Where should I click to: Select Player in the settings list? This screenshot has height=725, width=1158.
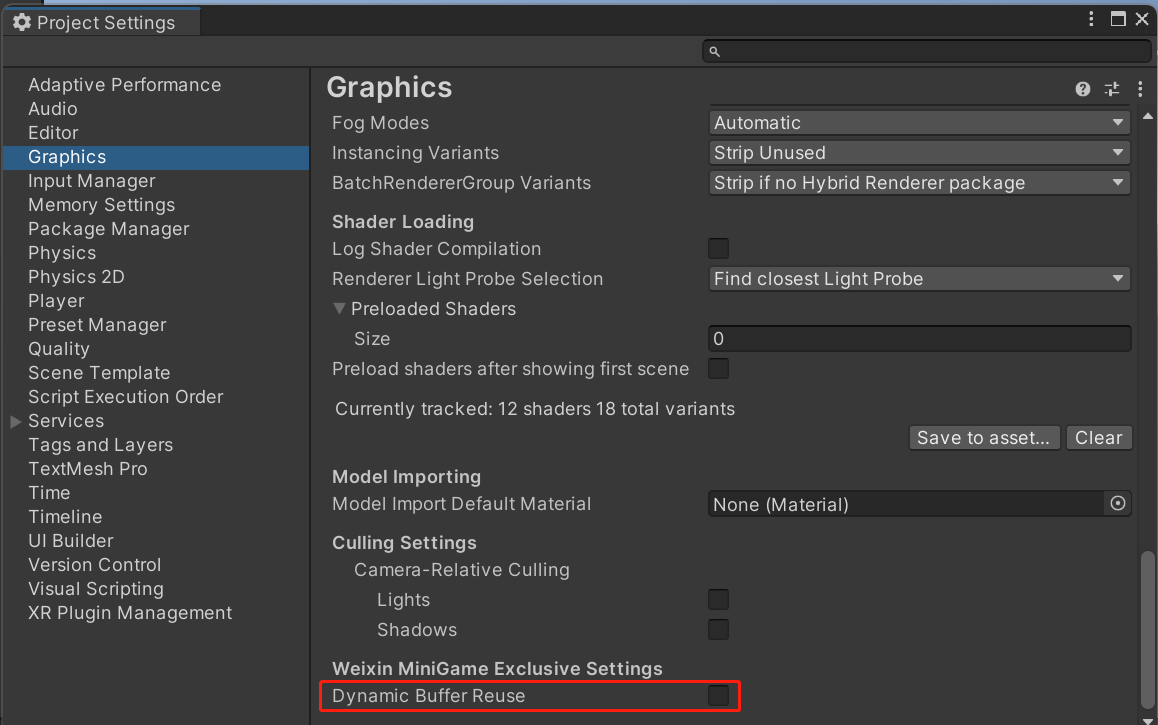click(56, 301)
